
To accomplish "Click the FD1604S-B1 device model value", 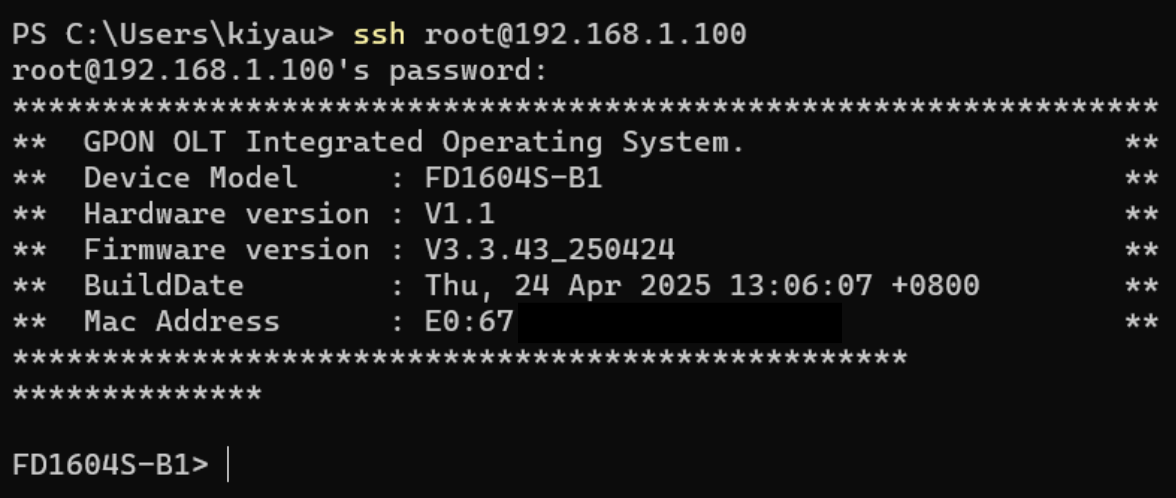I will [x=513, y=178].
